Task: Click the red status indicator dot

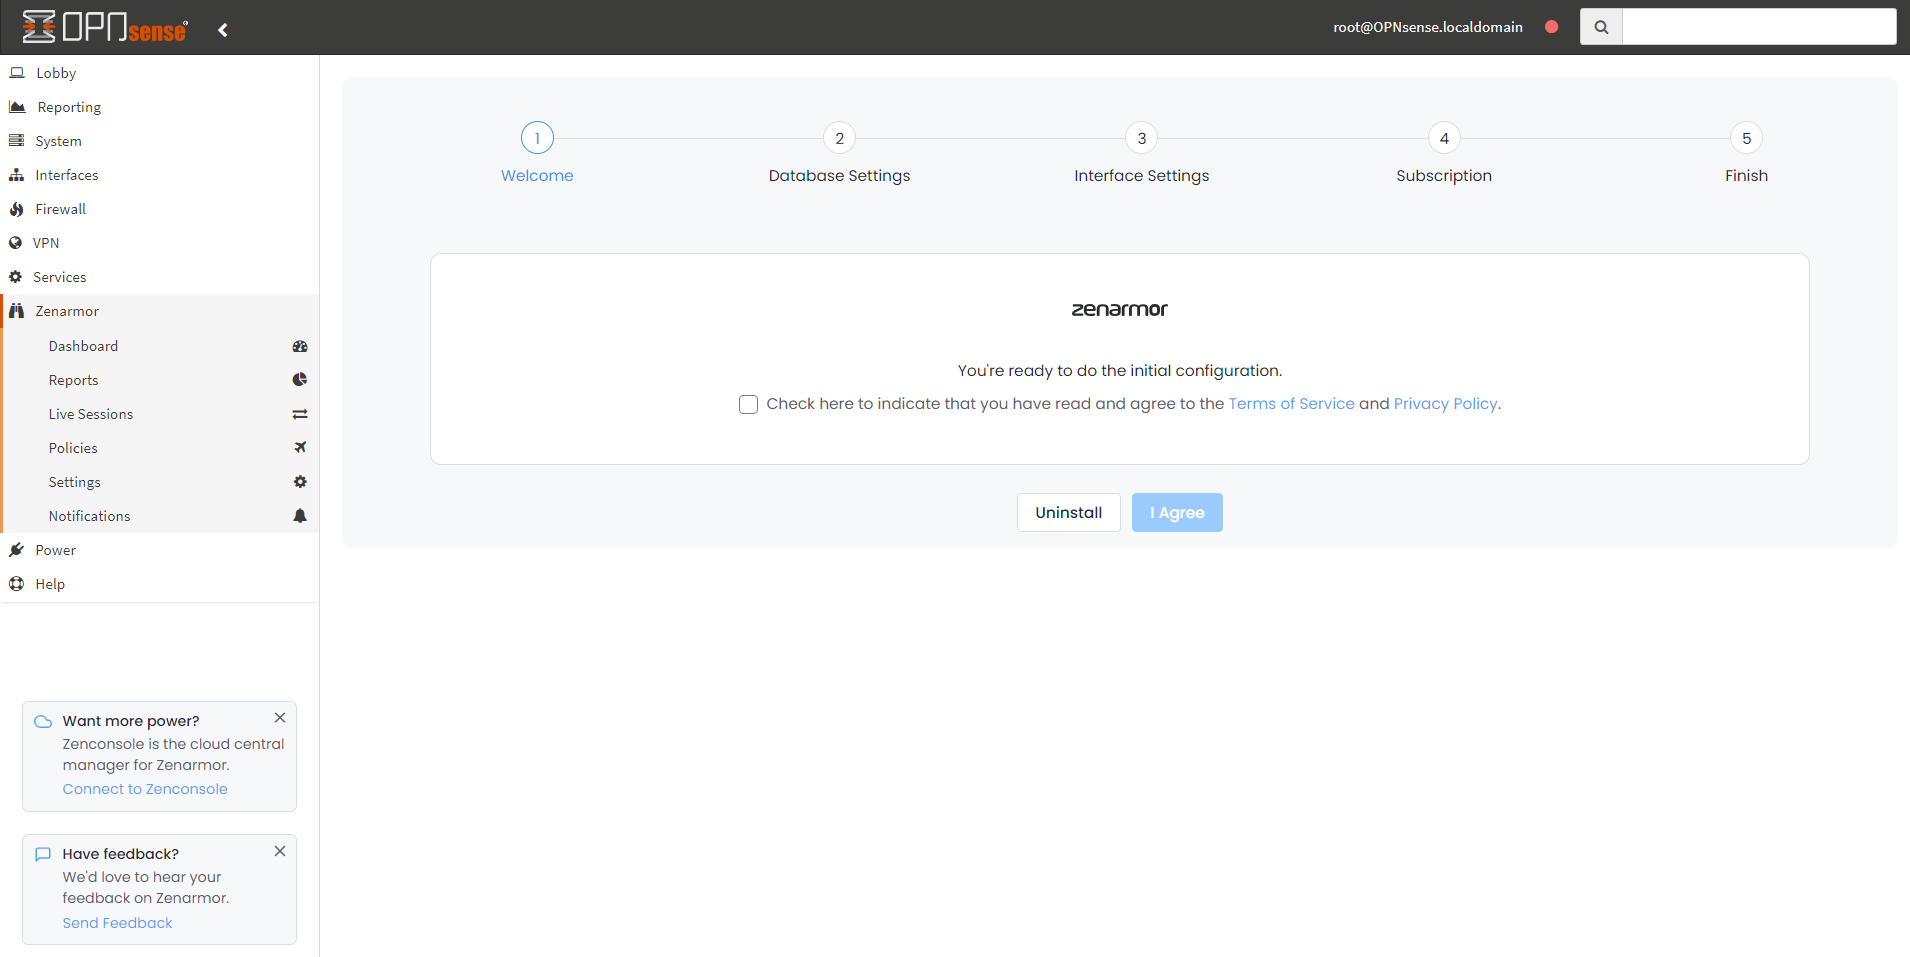Action: 1551,27
